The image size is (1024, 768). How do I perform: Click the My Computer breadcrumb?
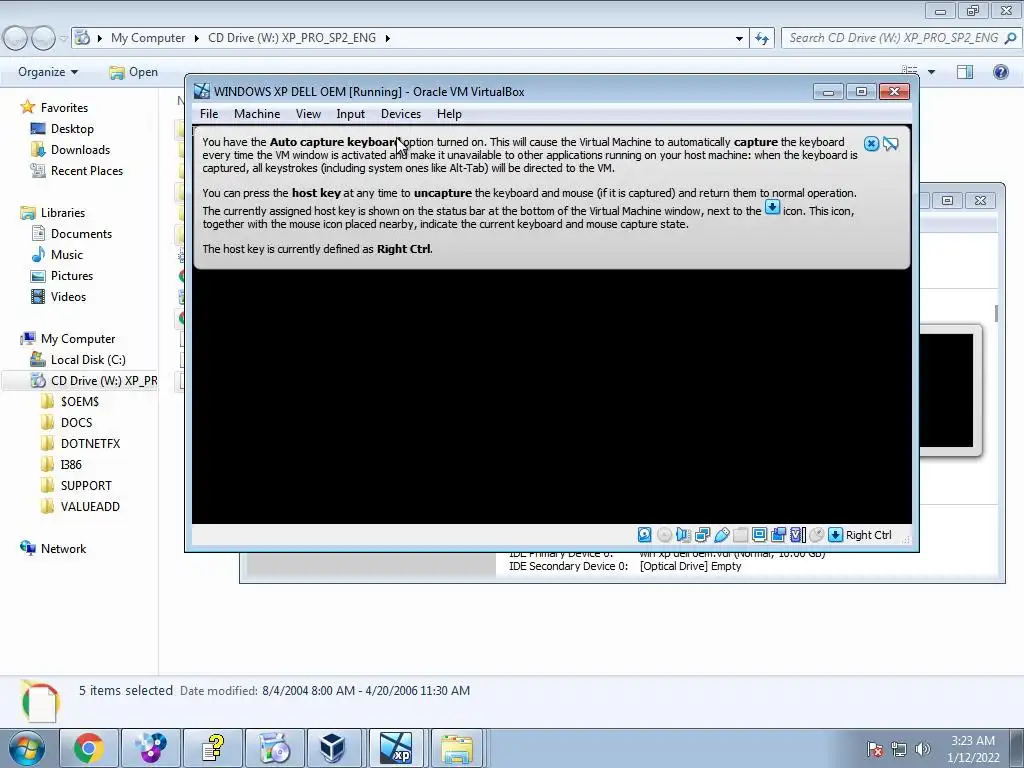148,38
